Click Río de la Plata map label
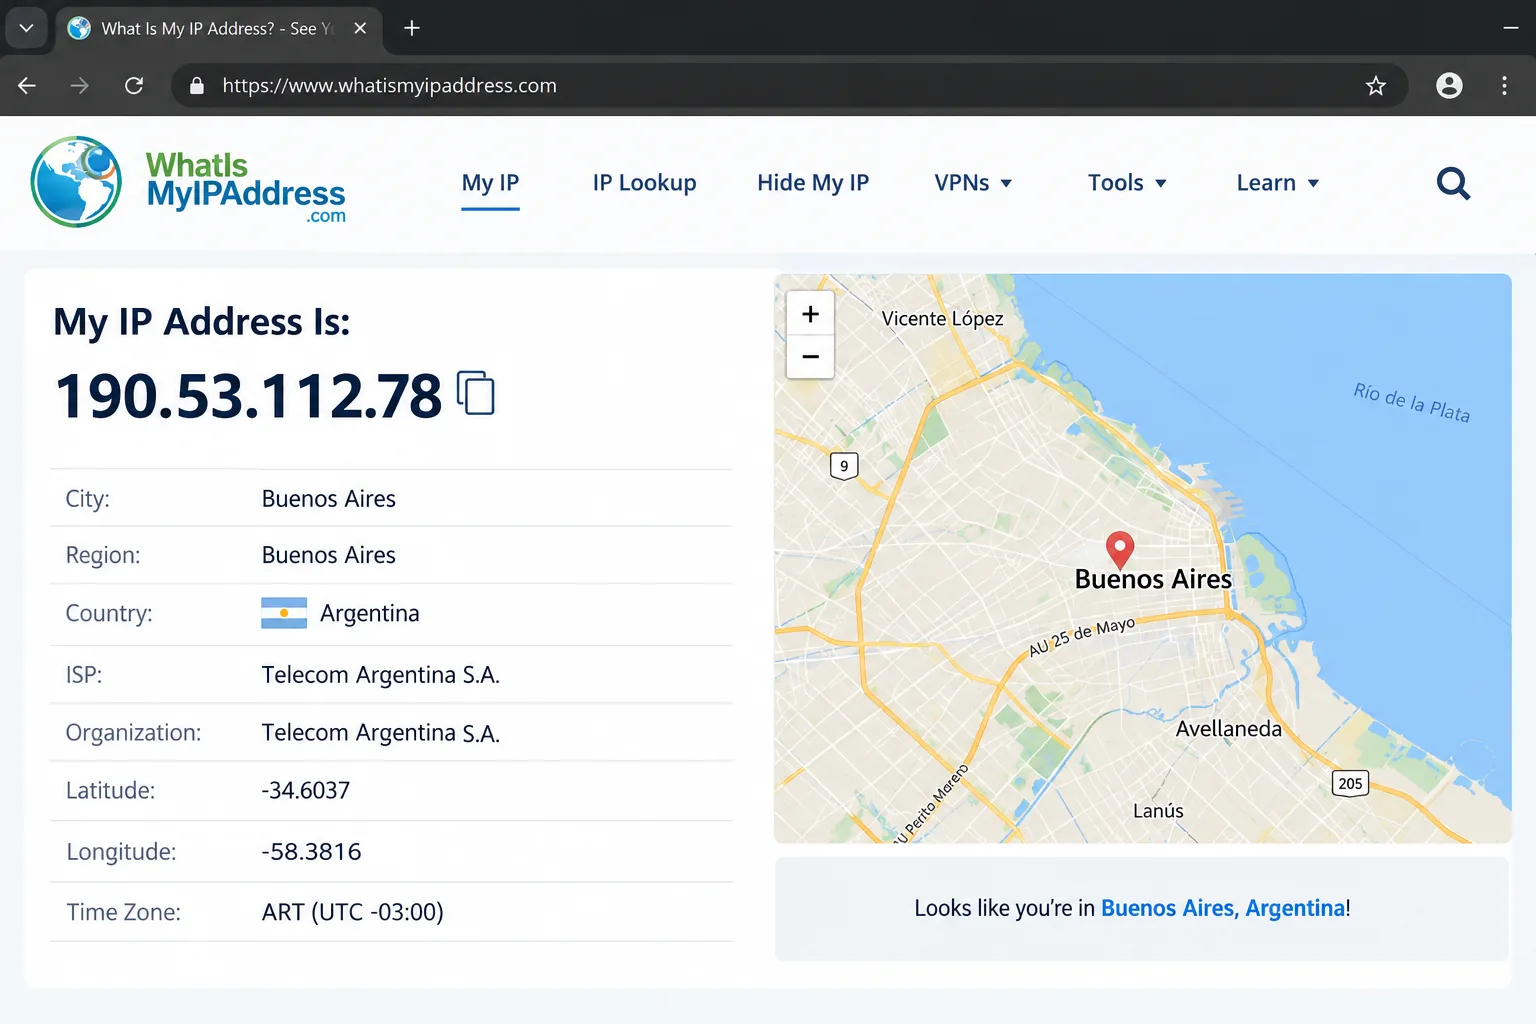 [x=1411, y=402]
